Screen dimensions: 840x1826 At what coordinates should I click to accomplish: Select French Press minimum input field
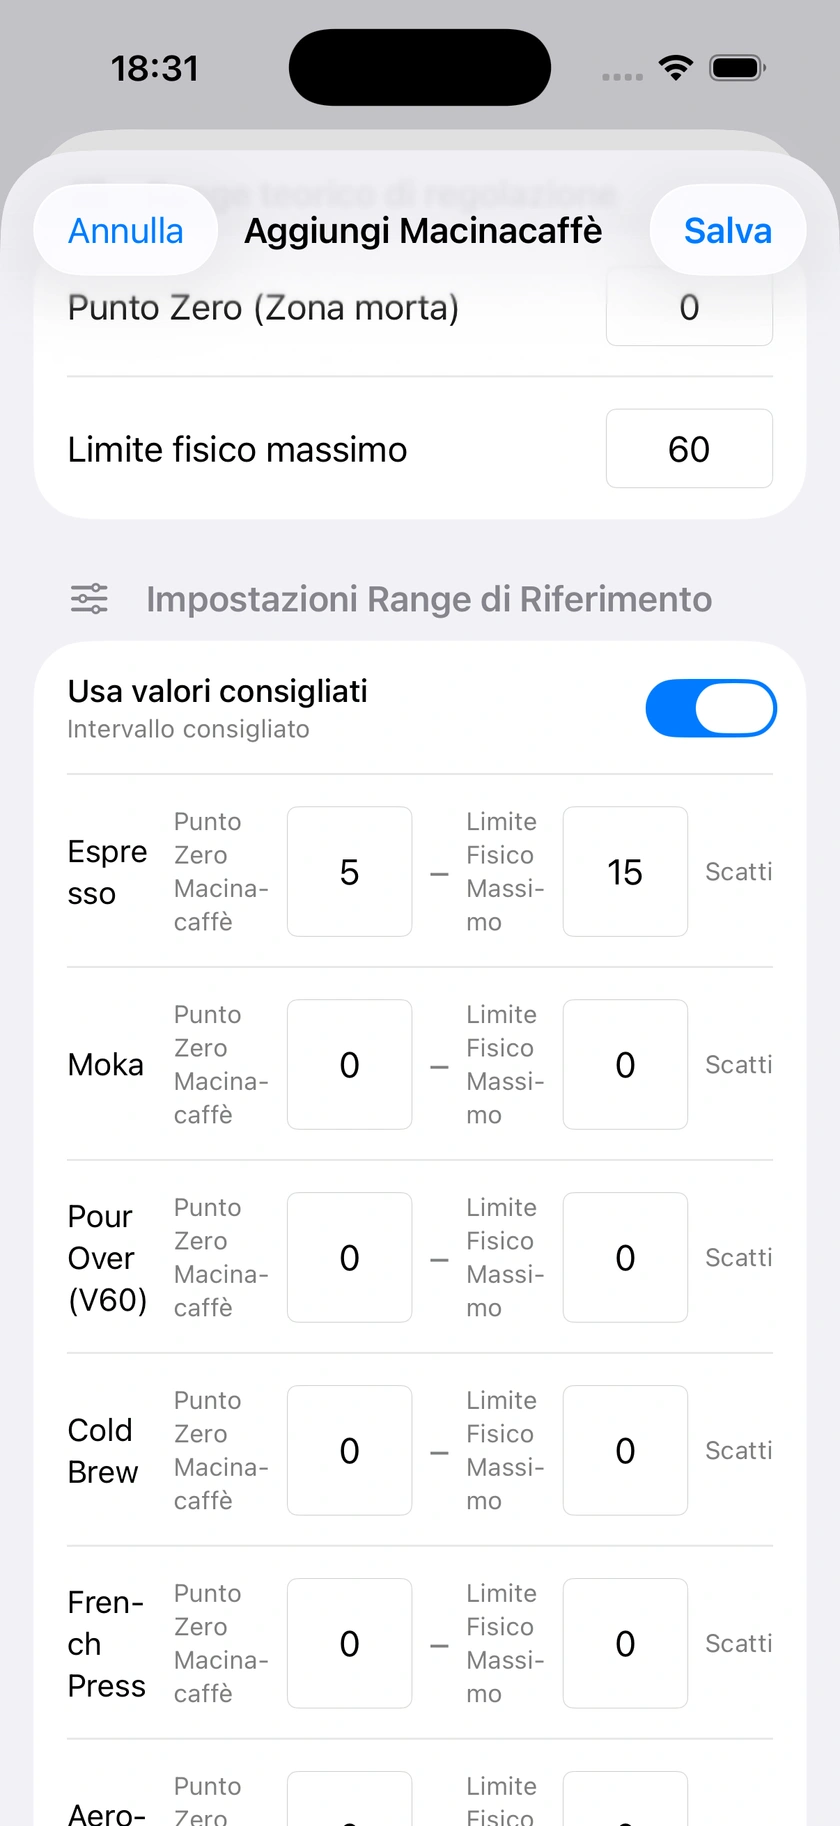pos(350,1644)
